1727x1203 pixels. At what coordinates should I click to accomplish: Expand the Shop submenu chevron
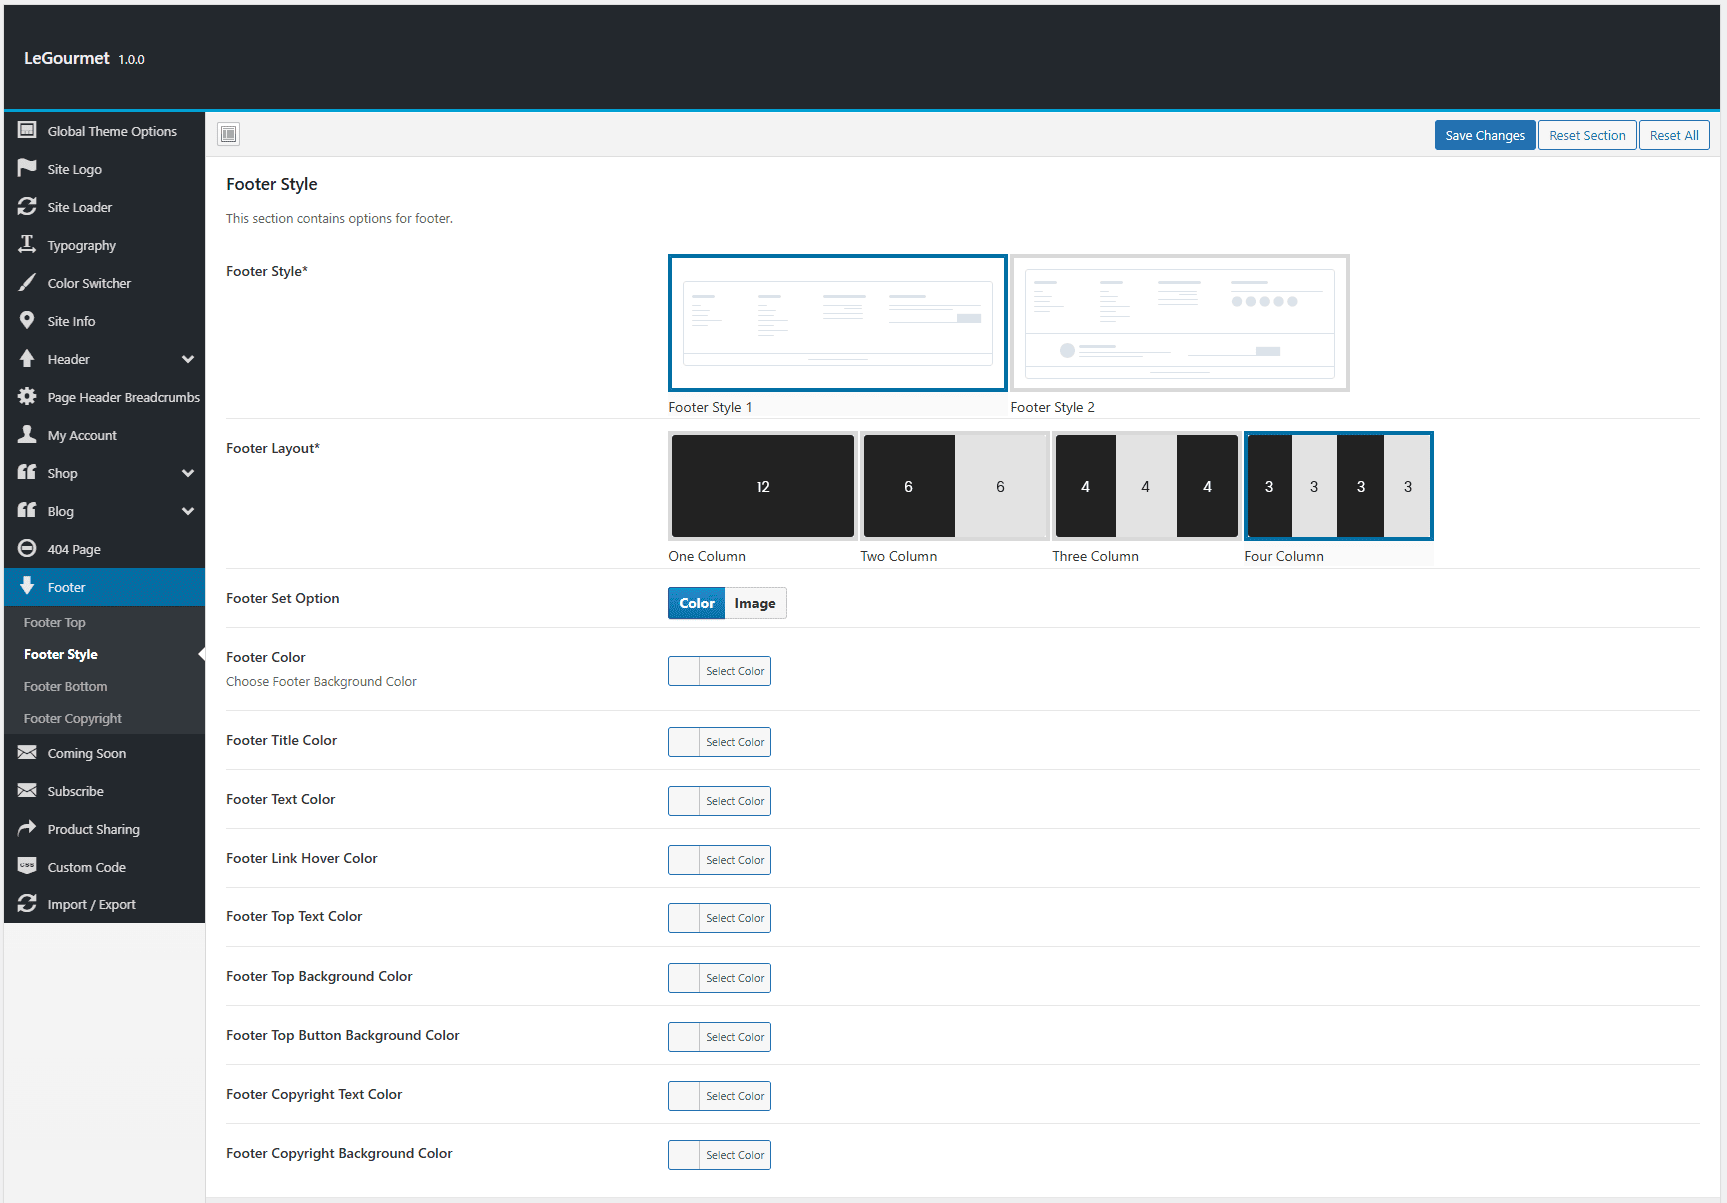point(188,473)
